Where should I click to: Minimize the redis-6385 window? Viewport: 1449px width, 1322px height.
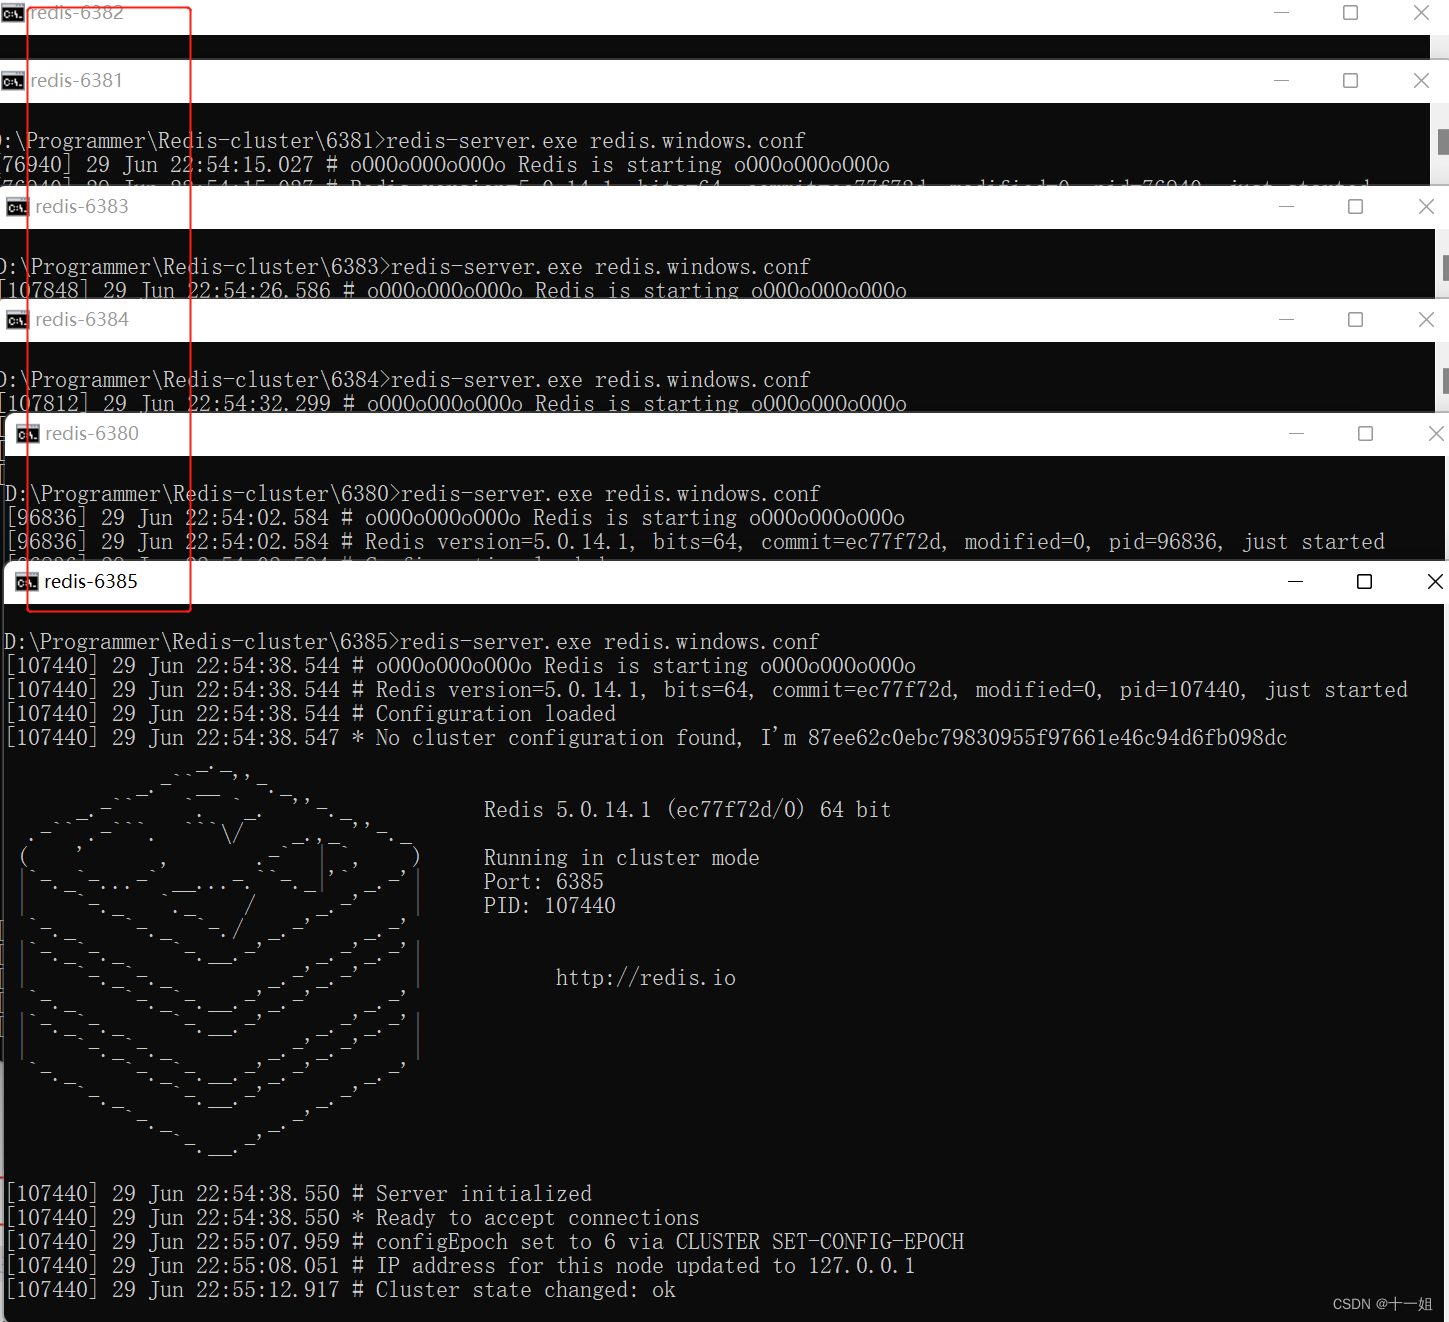click(1295, 581)
